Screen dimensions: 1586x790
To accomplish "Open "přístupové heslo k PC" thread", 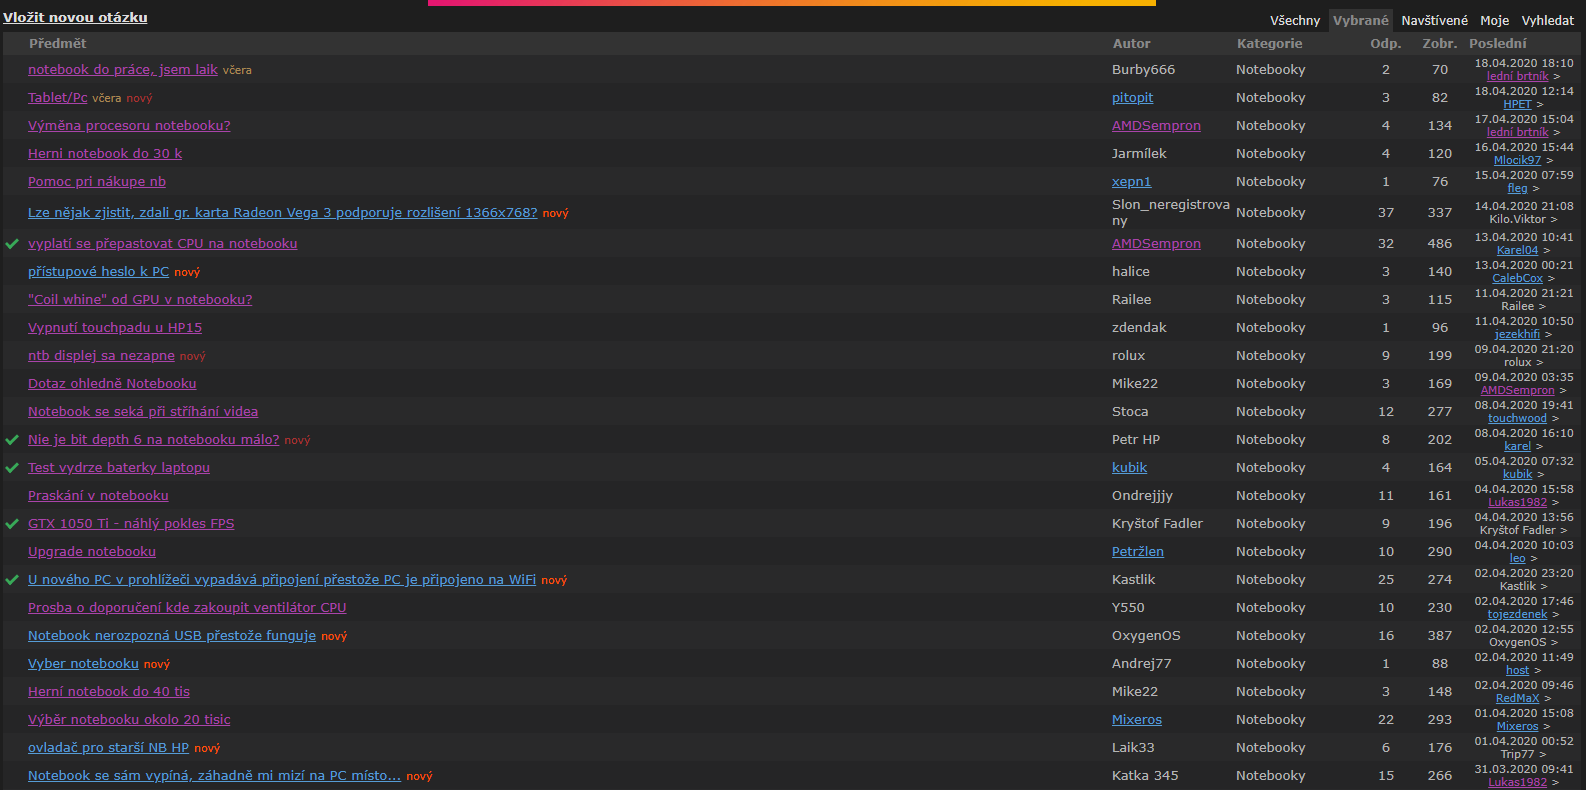I will tap(99, 272).
